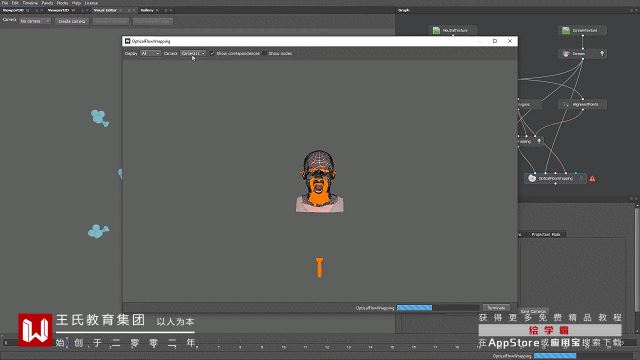Switch to the Visual Editor tab
Screen dimensions: 640x360
[x=105, y=10]
